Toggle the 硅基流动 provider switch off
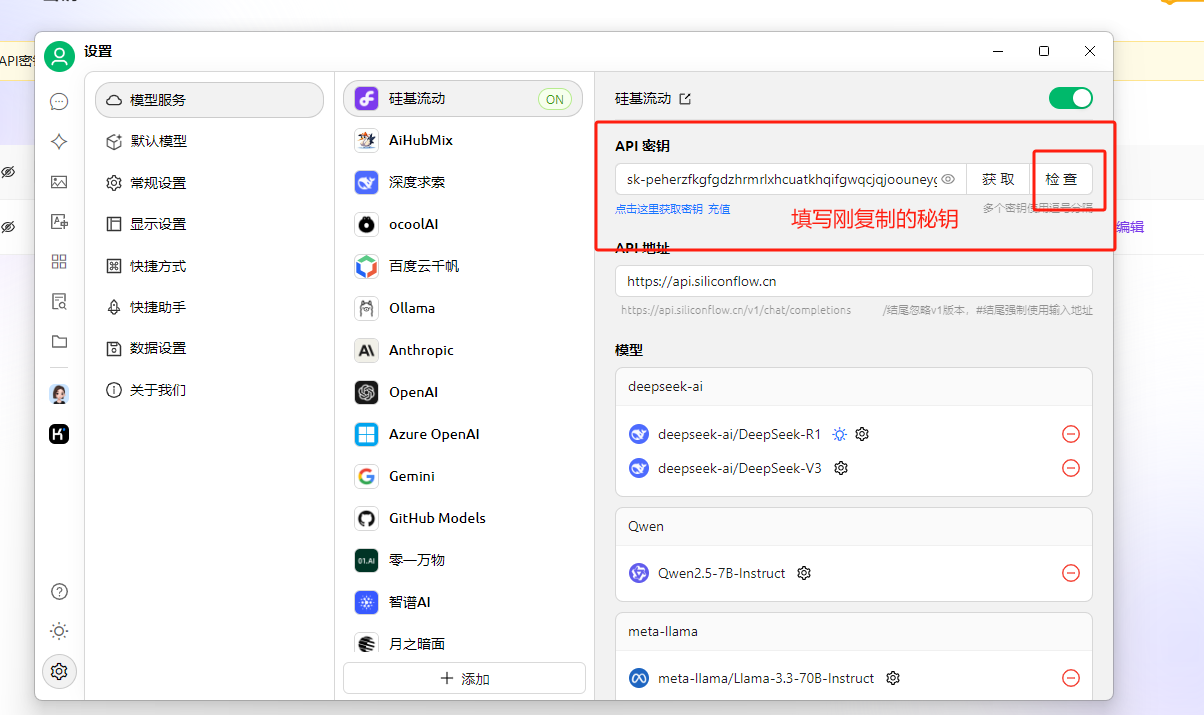 pyautogui.click(x=1070, y=98)
